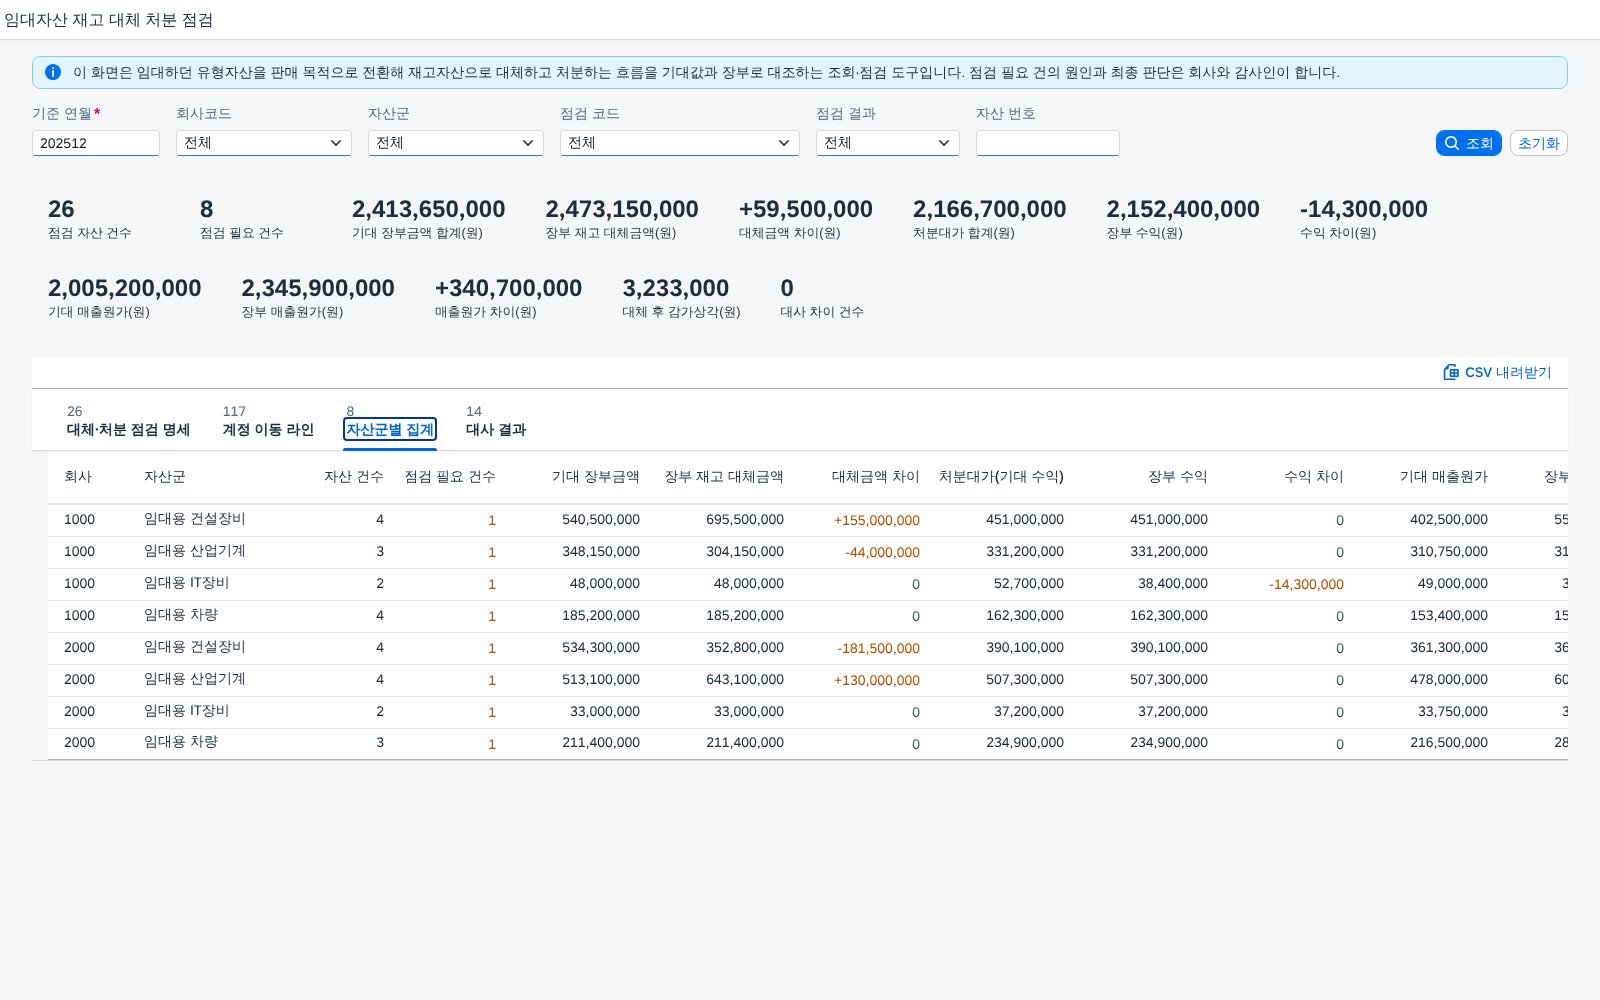This screenshot has height=1000, width=1600.
Task: Expand the 자산군 dropdown arrow
Action: click(528, 143)
